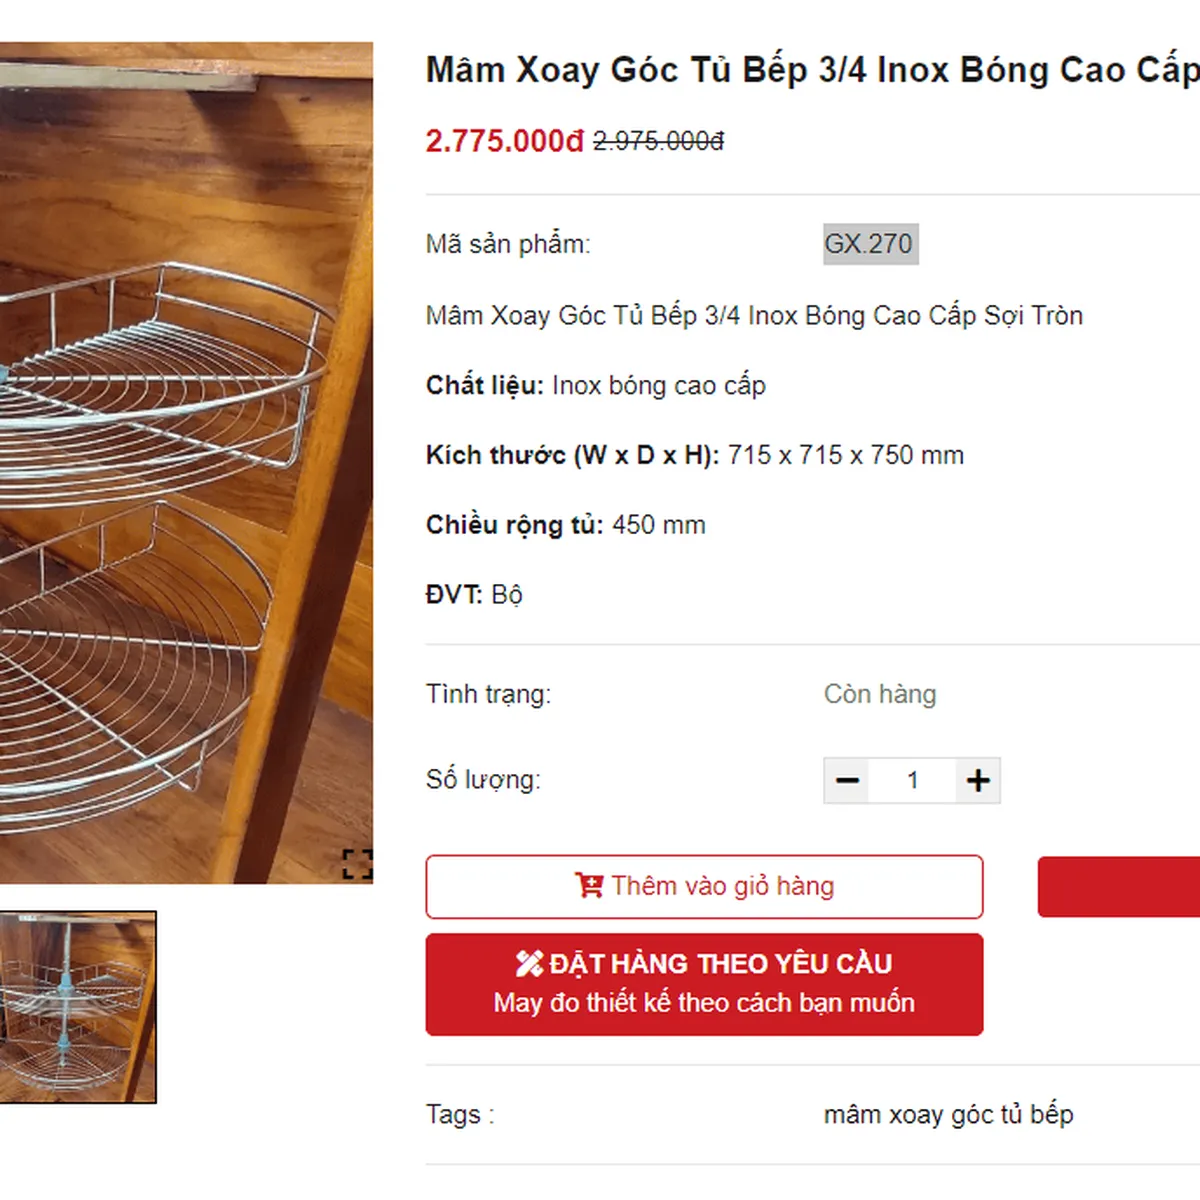Open the 'mâm xoay góc tủ bếp' tag
The height and width of the screenshot is (1200, 1200).
[948, 1115]
